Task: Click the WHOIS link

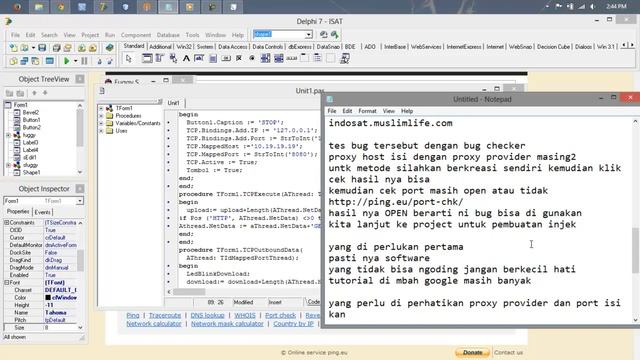Action: click(245, 316)
